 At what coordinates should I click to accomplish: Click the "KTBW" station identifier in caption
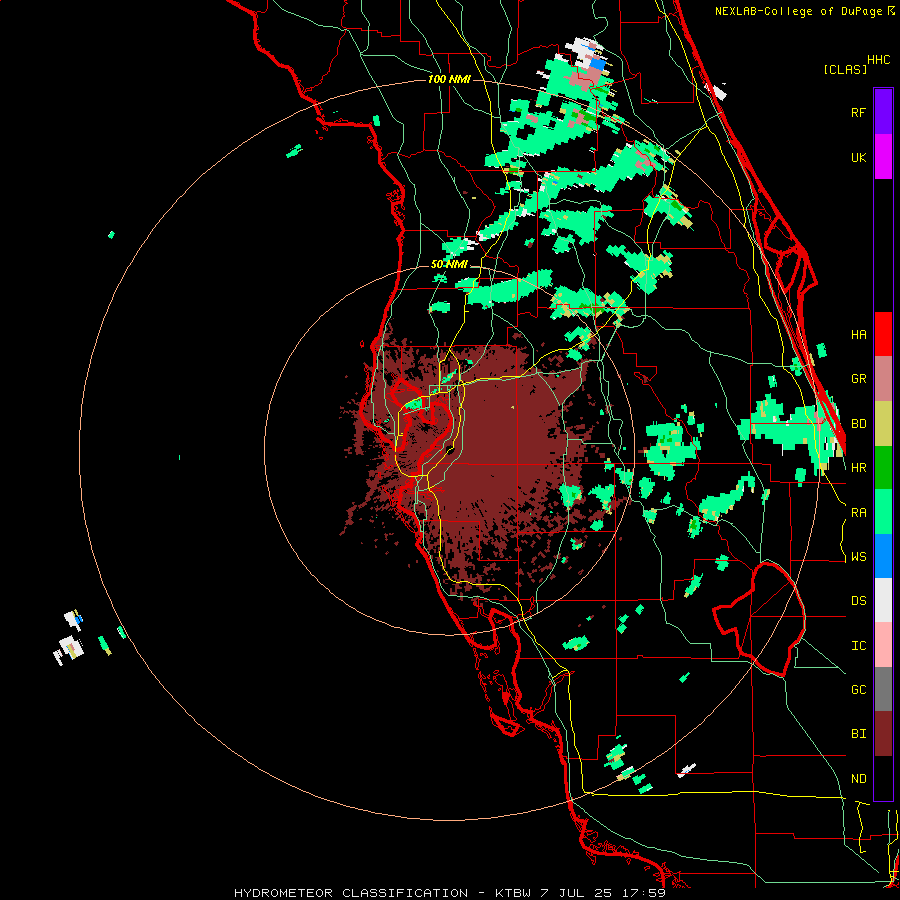tap(513, 893)
